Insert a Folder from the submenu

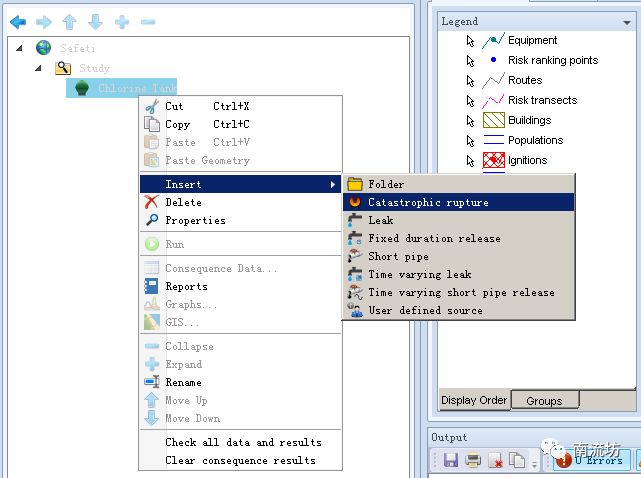tap(459, 184)
